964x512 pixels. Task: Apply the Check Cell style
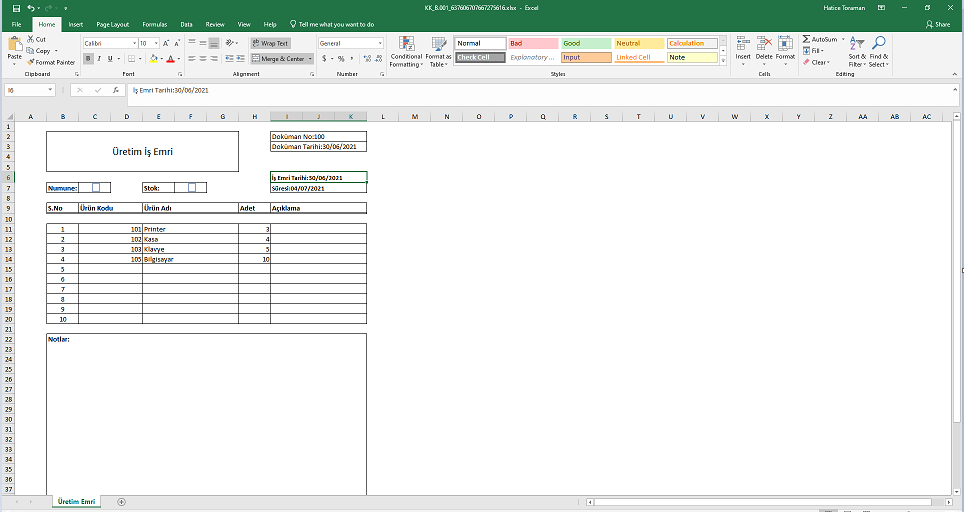[x=480, y=57]
